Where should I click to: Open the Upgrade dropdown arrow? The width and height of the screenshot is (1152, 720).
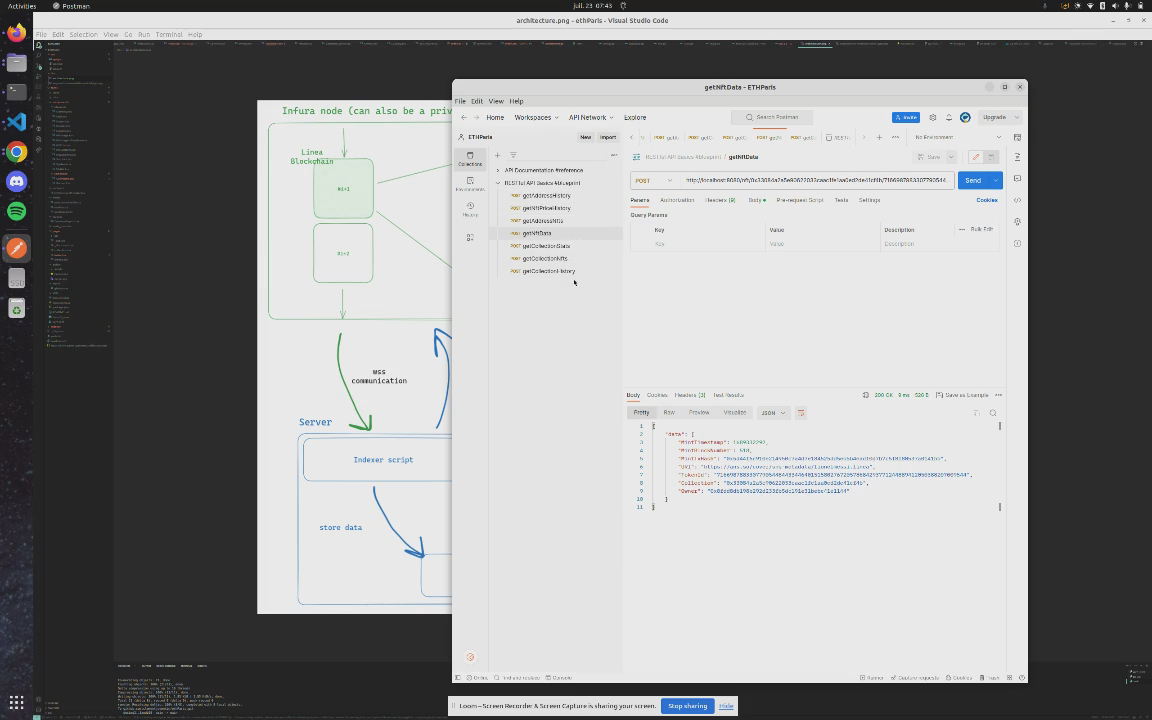pos(1016,118)
